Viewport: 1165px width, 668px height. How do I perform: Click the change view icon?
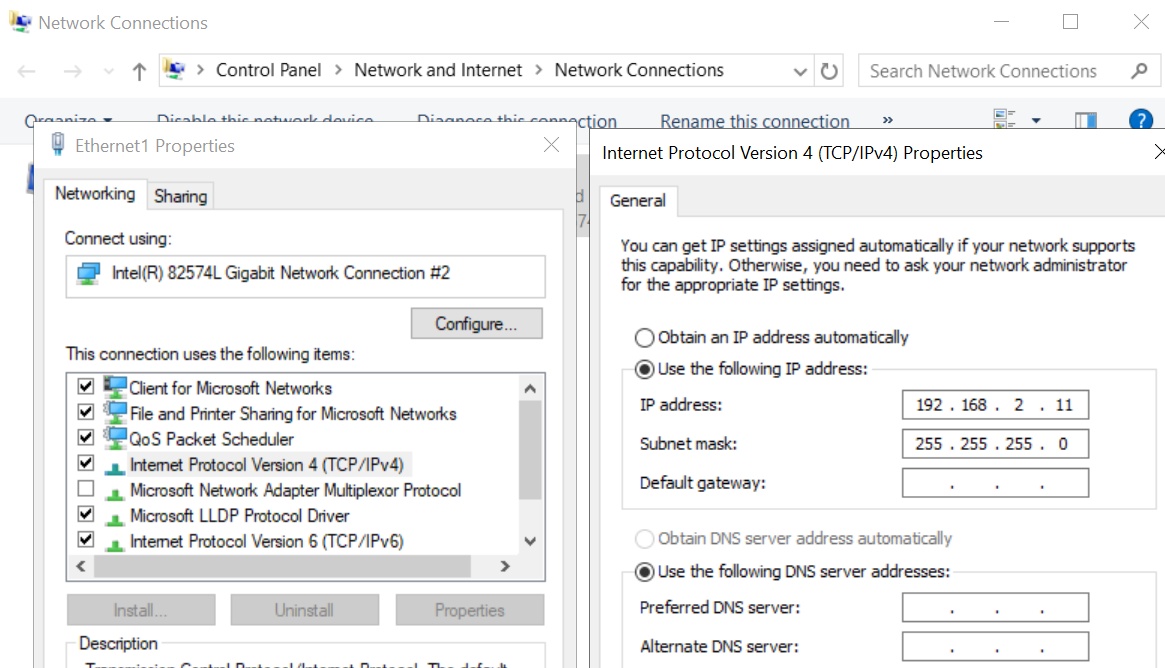click(1005, 118)
